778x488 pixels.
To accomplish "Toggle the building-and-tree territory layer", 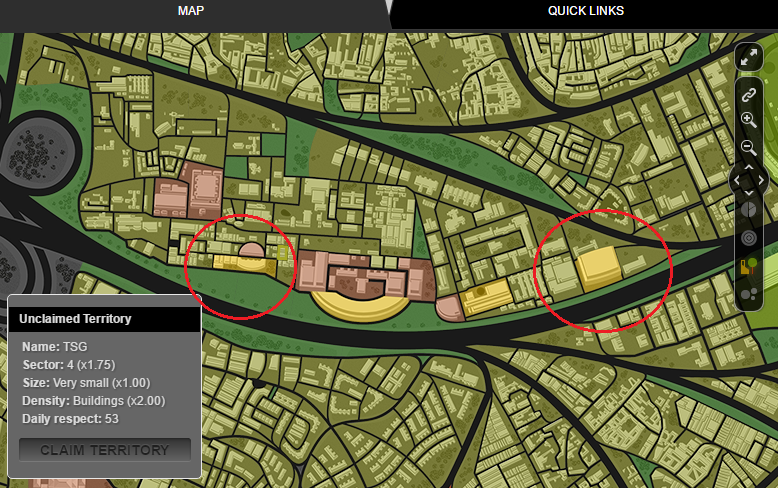I will [x=749, y=266].
